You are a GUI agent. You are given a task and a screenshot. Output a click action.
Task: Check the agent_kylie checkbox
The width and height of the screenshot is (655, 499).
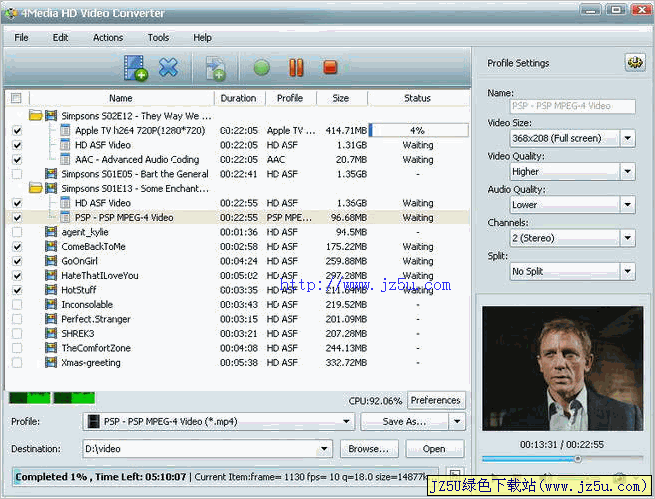pos(17,232)
